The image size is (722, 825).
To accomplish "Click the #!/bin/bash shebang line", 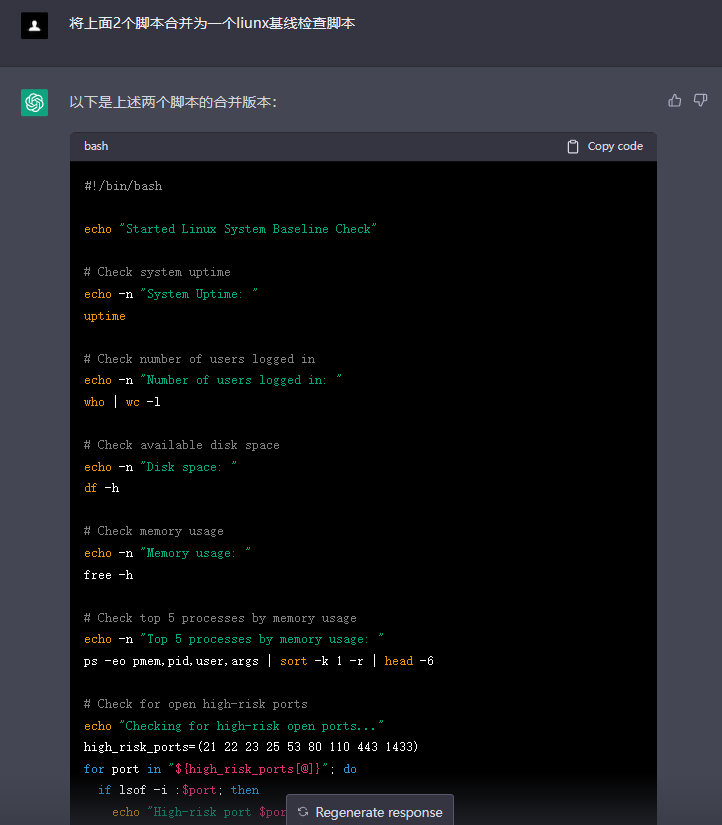I will (x=123, y=186).
